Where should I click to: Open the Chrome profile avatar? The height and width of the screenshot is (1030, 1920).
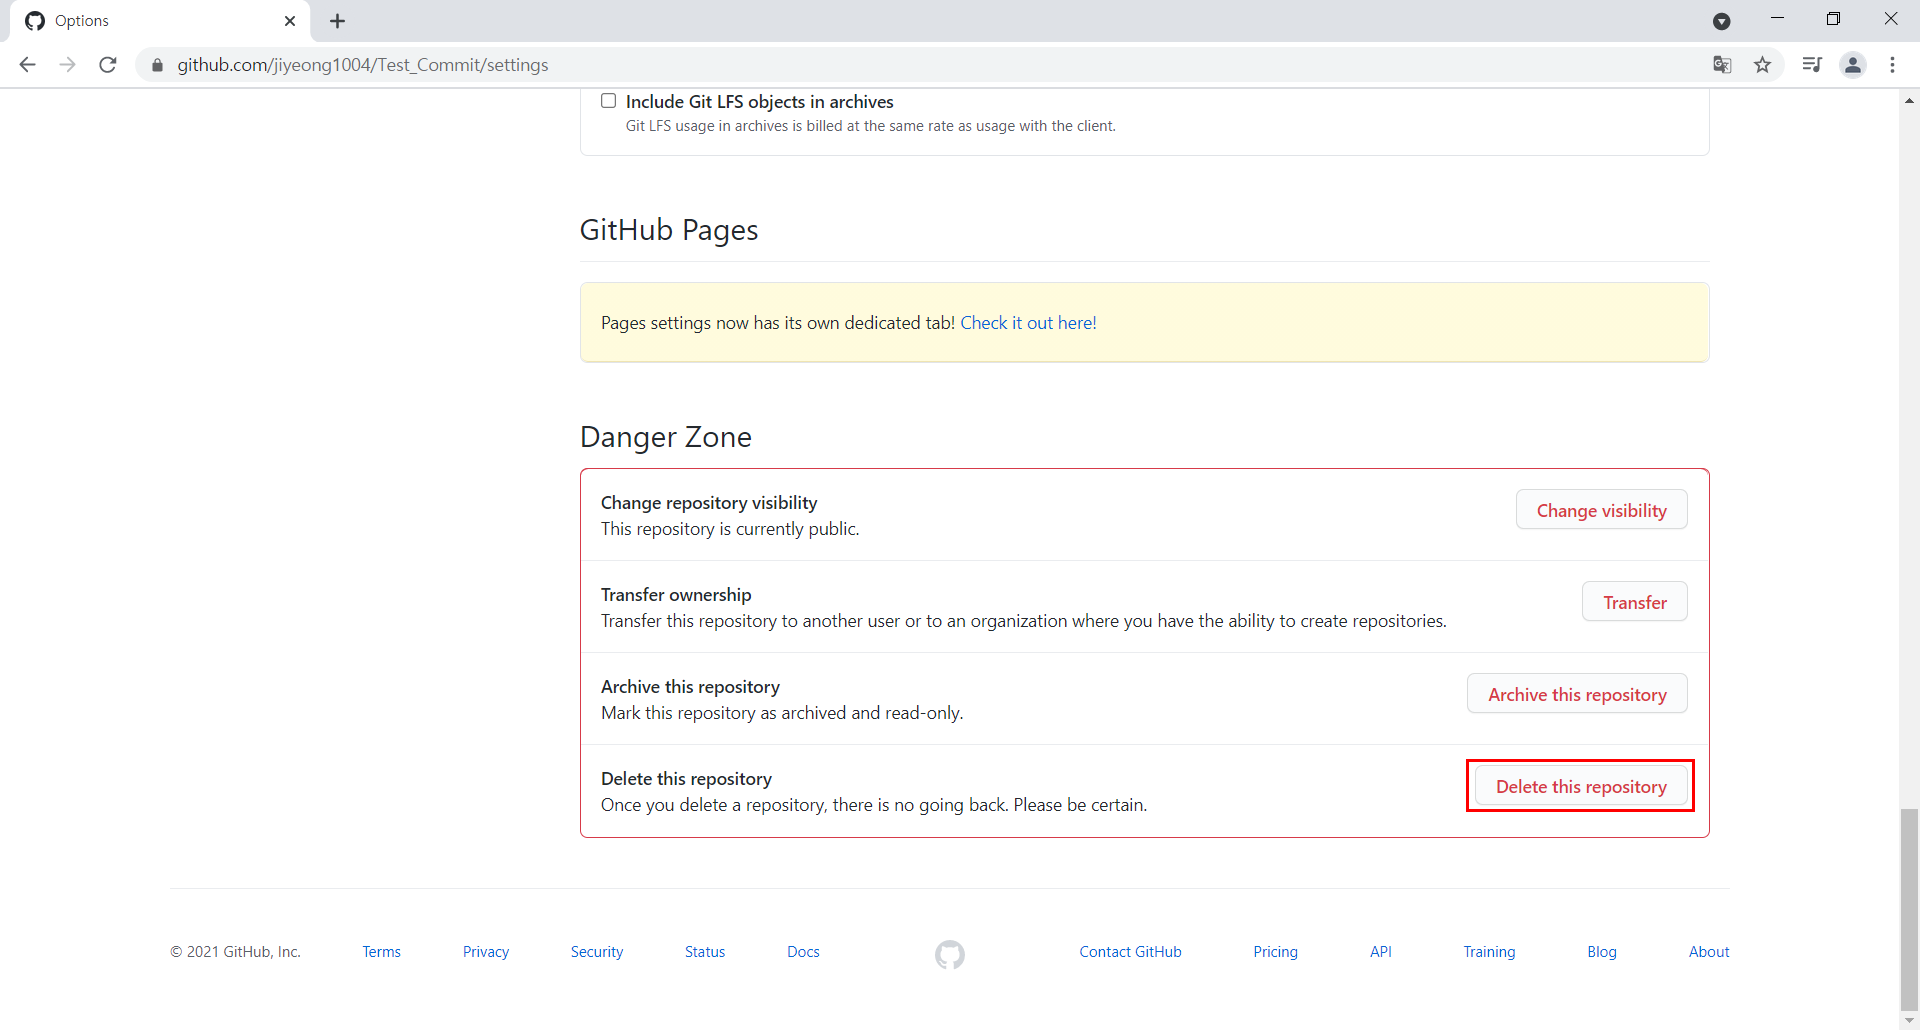click(x=1853, y=65)
